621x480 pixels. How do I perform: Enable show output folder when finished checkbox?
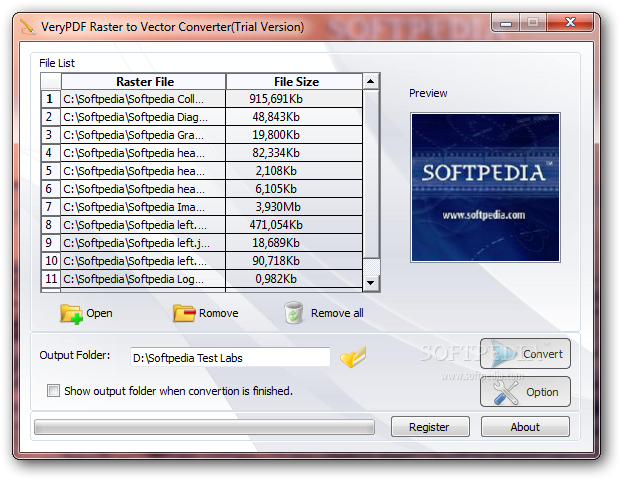[53, 390]
